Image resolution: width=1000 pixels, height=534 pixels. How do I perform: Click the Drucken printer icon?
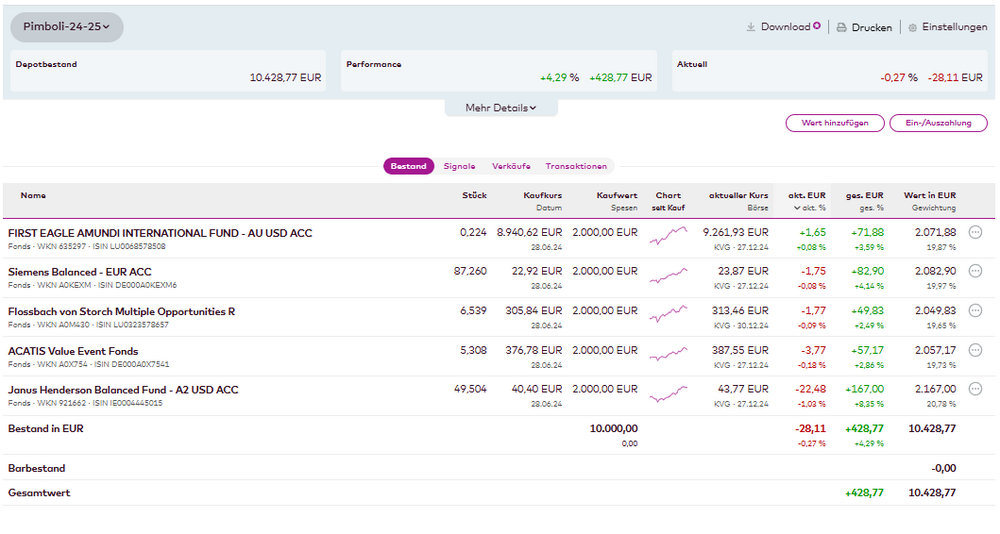(x=842, y=28)
